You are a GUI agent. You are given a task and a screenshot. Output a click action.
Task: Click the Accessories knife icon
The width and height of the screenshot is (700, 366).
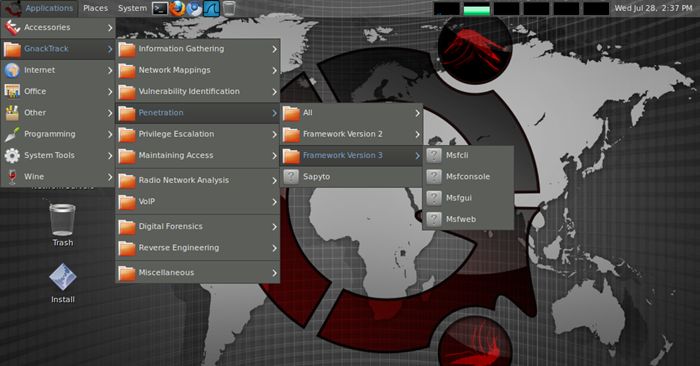click(x=12, y=28)
